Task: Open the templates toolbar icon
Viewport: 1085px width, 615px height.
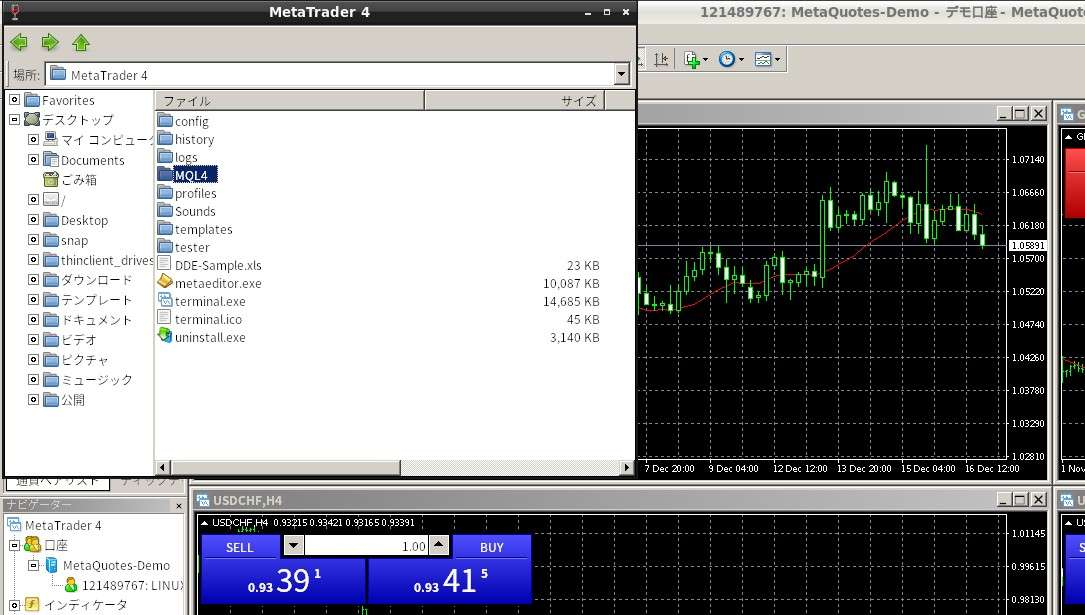Action: point(767,59)
